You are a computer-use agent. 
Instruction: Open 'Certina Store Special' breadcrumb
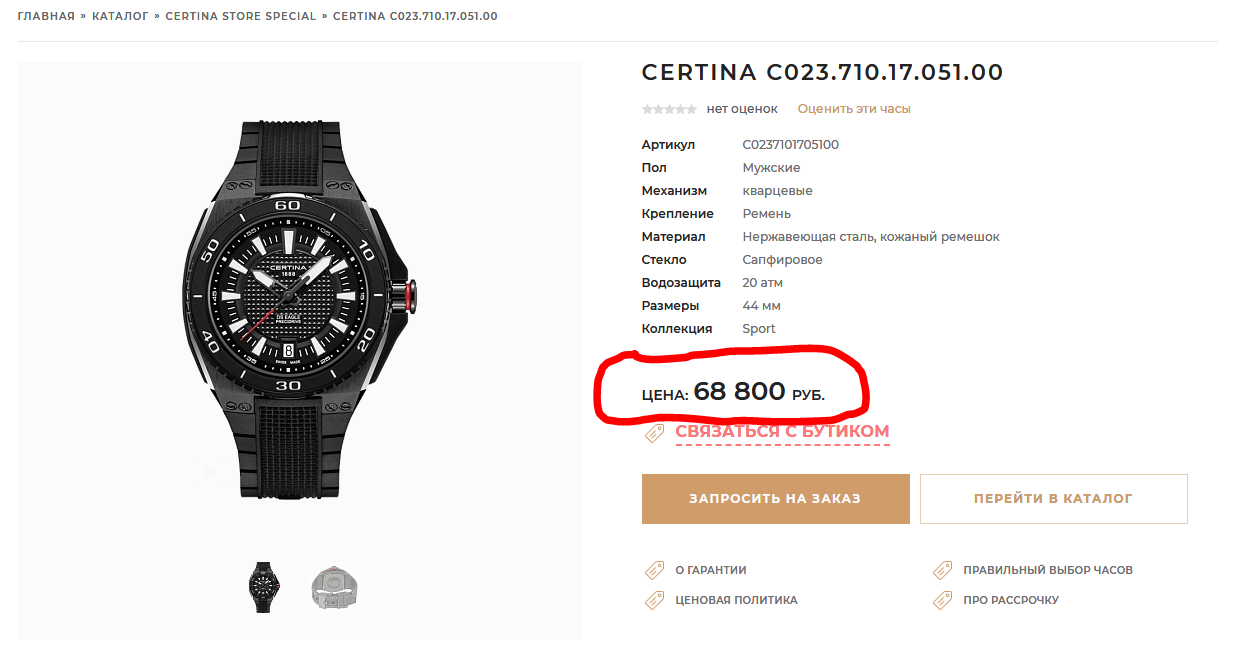[241, 16]
